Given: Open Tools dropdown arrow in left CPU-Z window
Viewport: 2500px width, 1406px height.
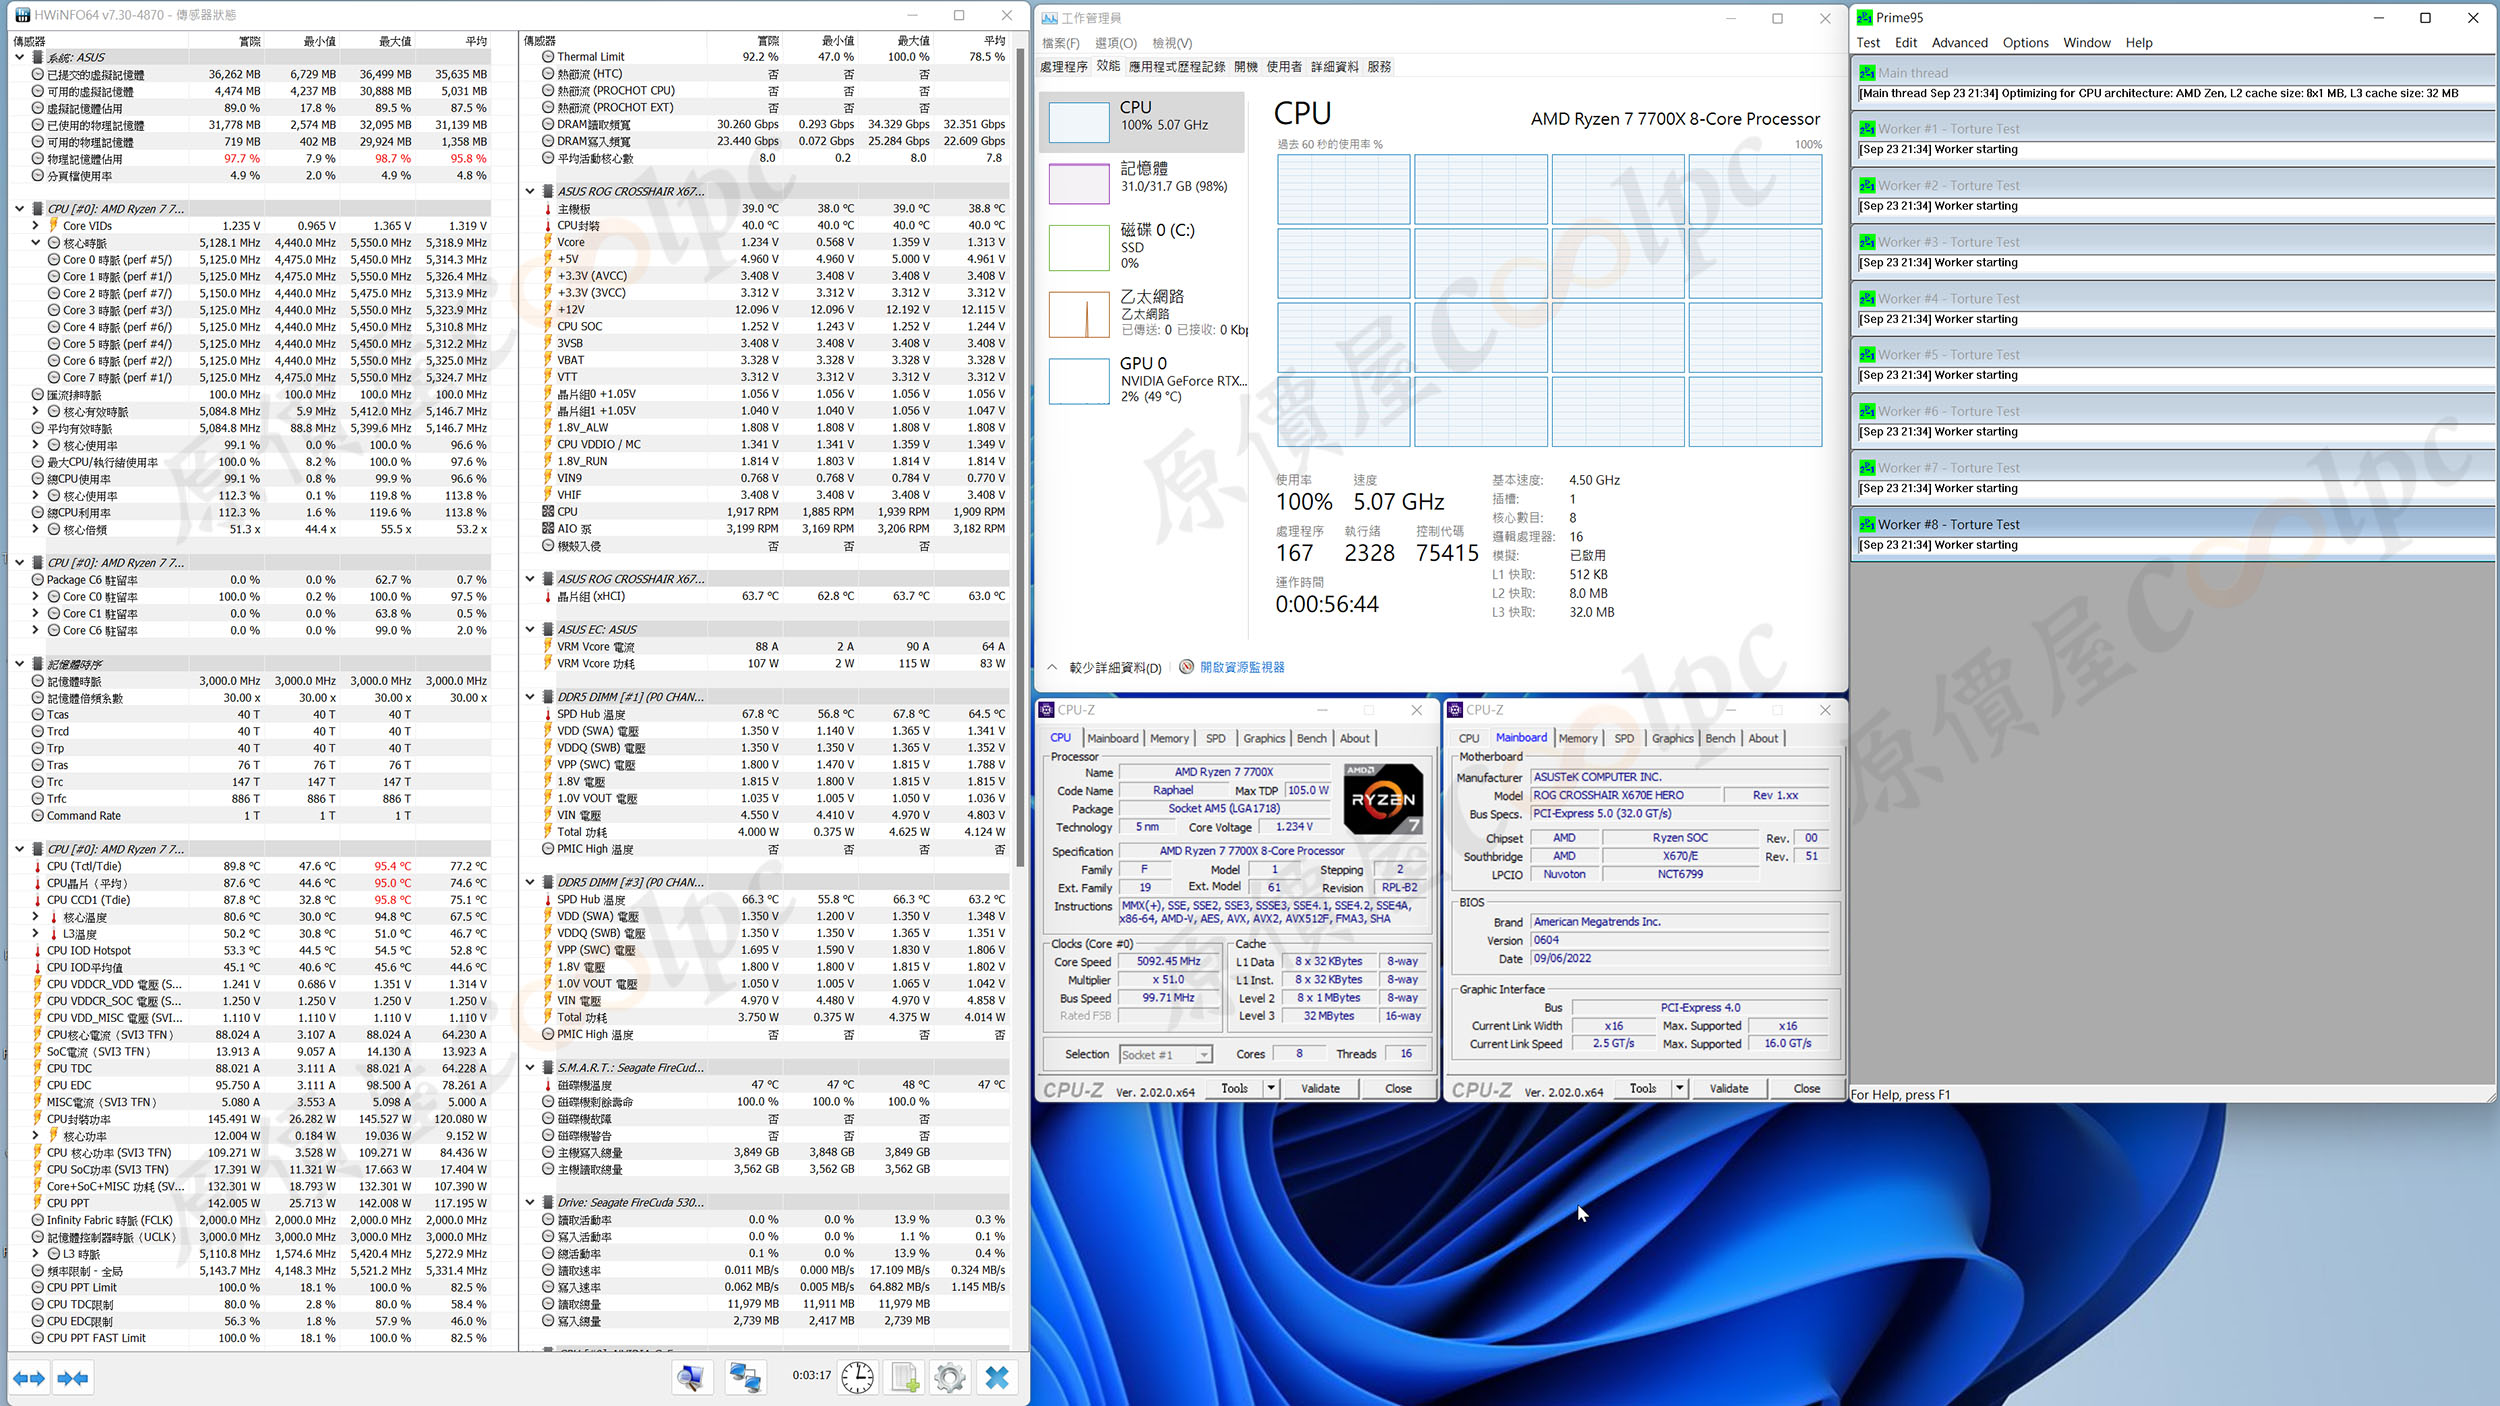Looking at the screenshot, I should click(x=1271, y=1088).
